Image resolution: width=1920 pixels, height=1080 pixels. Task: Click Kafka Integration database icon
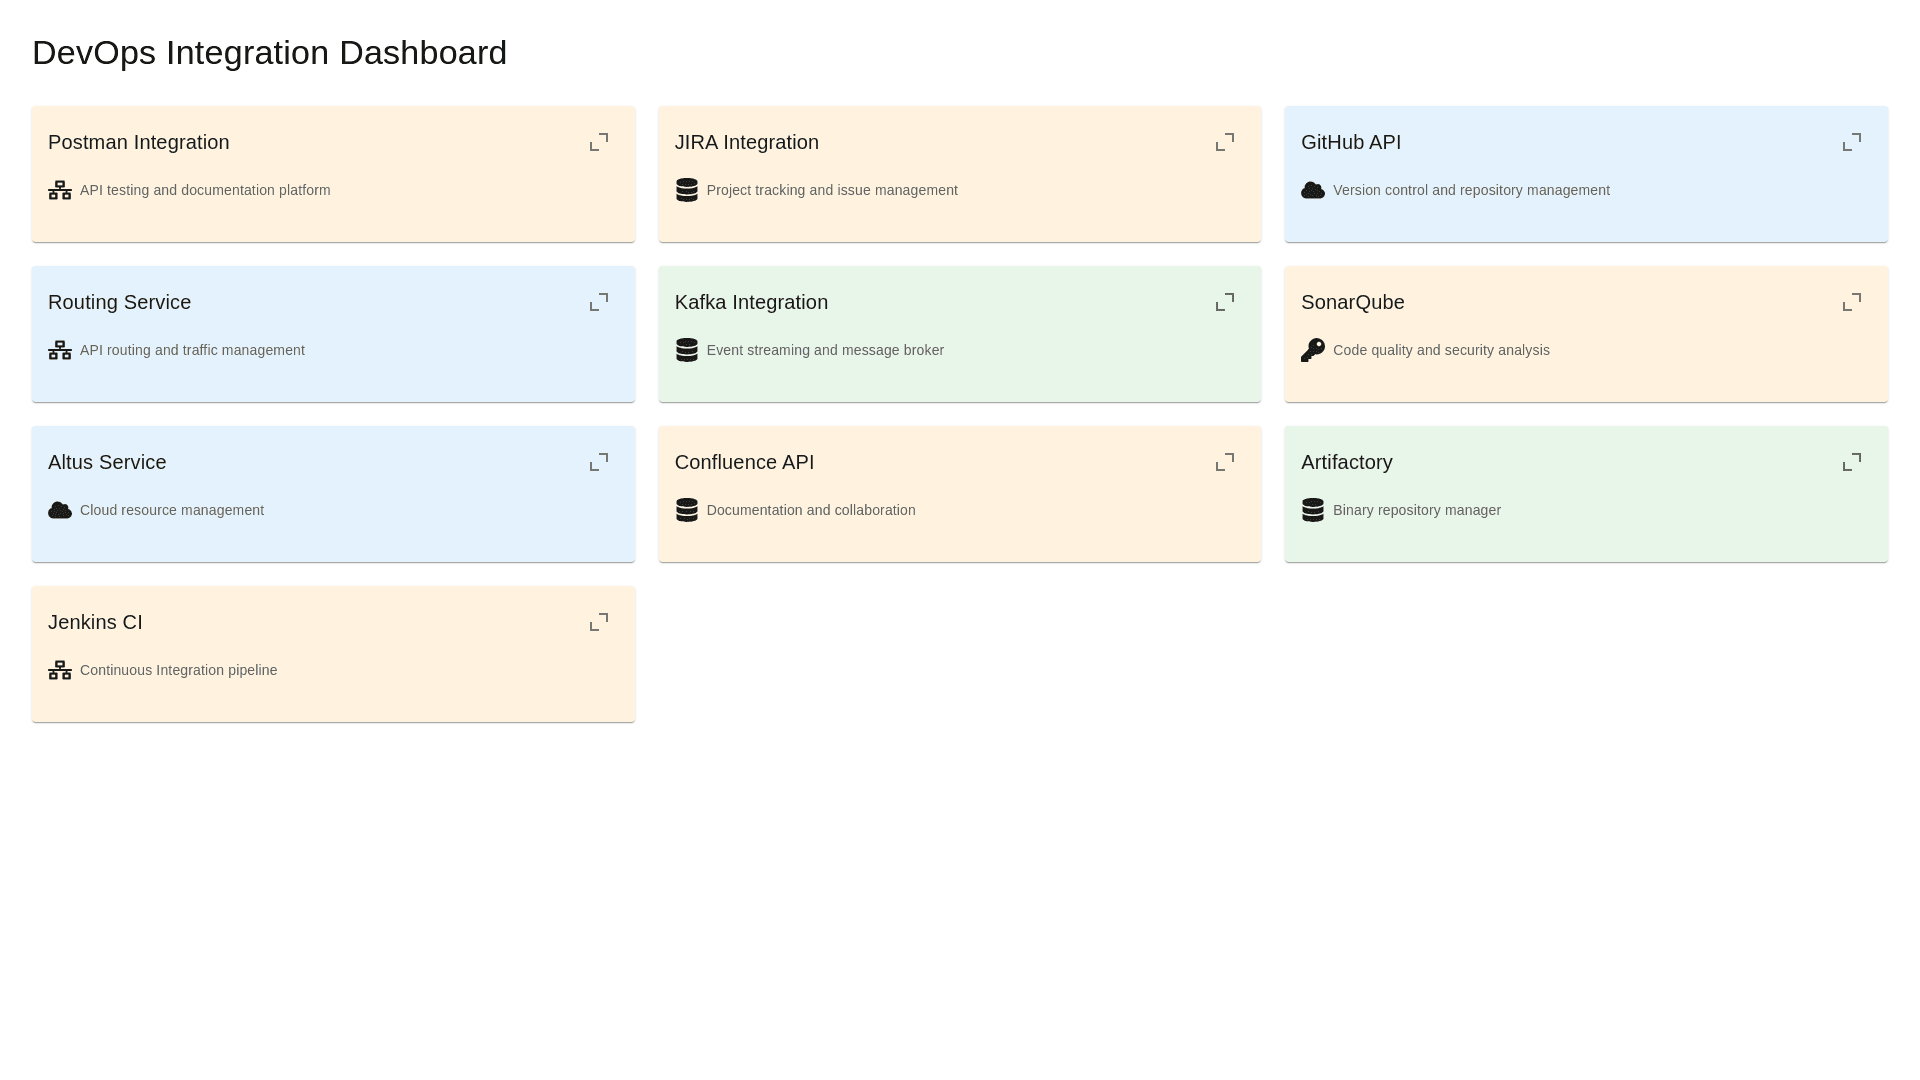tap(686, 350)
